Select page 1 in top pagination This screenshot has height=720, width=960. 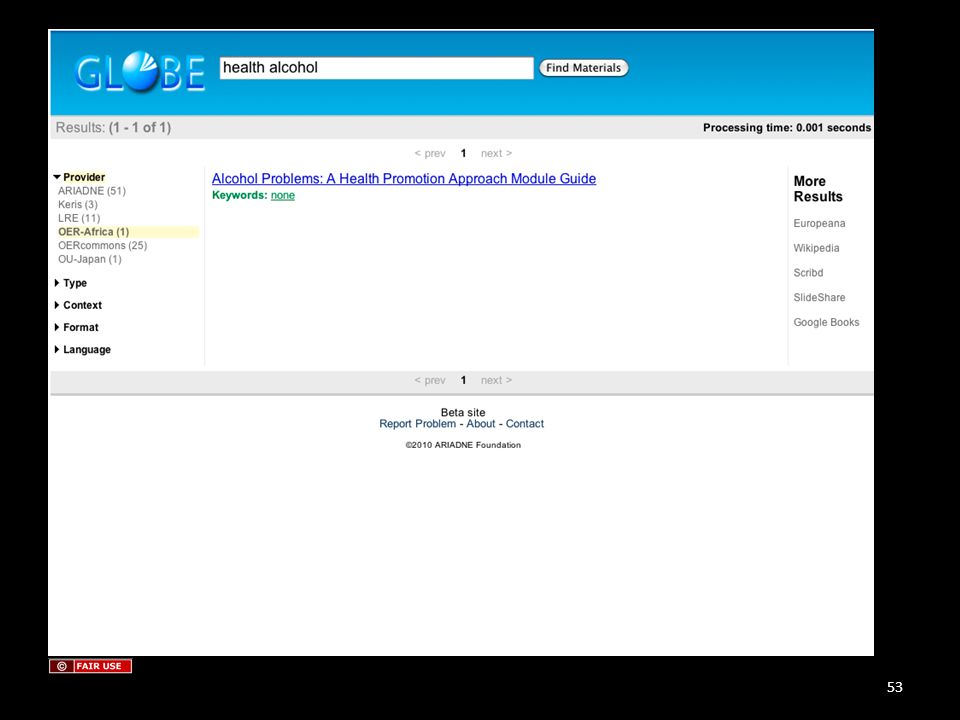pos(463,153)
